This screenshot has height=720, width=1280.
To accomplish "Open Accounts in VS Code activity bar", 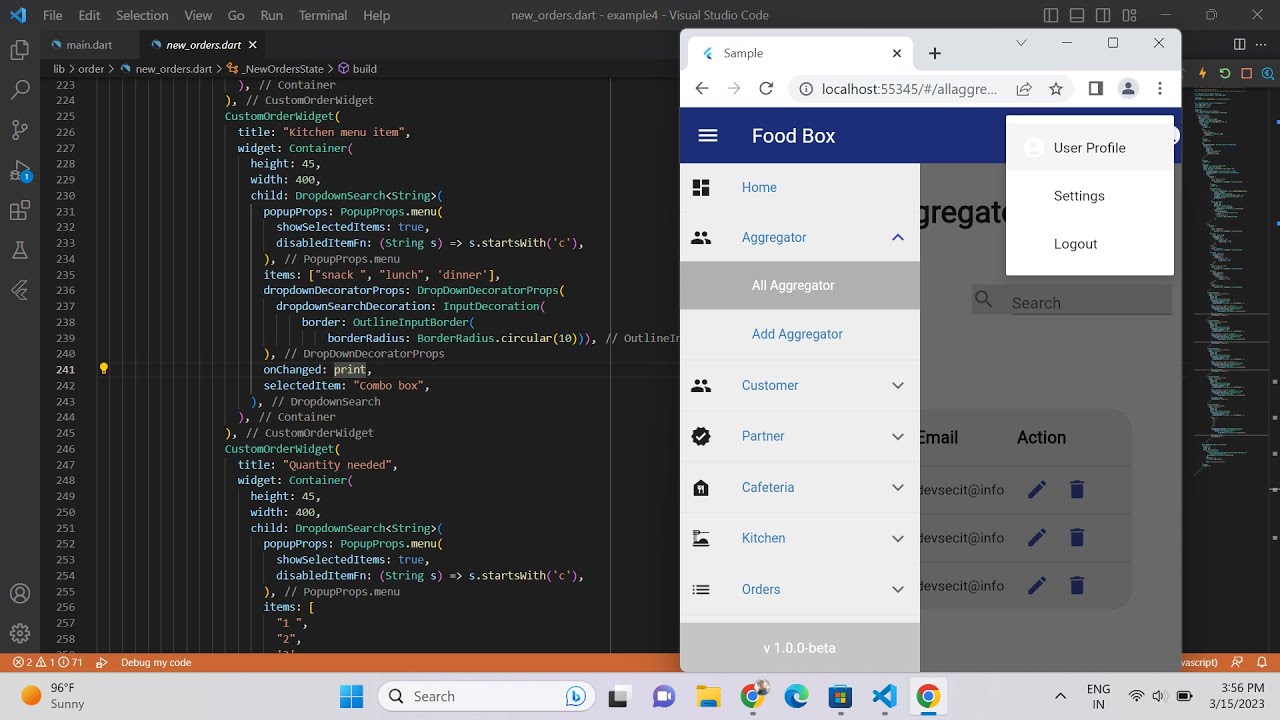I will [x=19, y=593].
